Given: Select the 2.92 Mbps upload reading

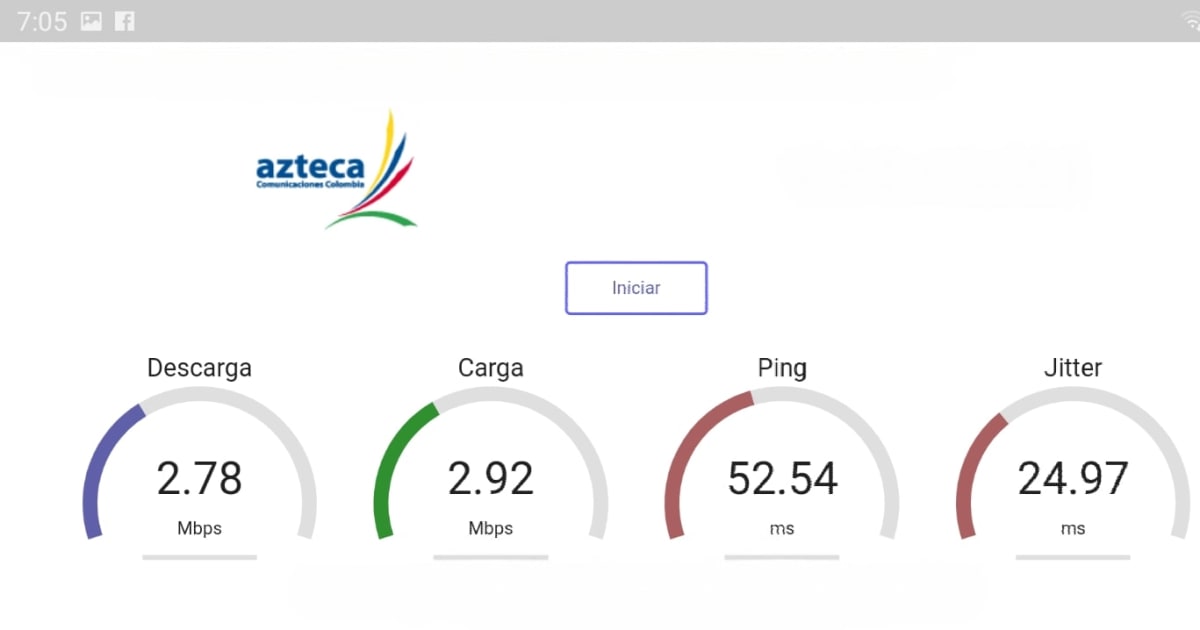Looking at the screenshot, I should 490,479.
